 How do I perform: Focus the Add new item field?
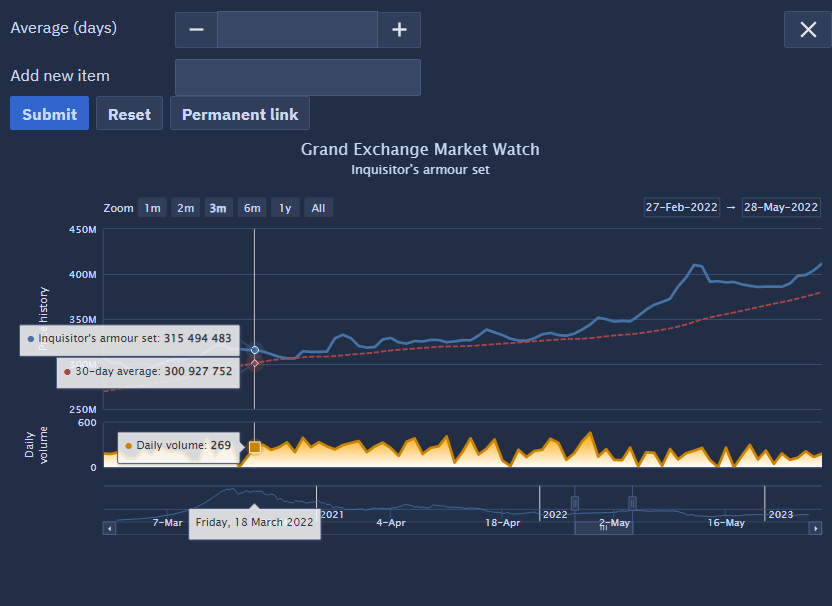coord(298,77)
